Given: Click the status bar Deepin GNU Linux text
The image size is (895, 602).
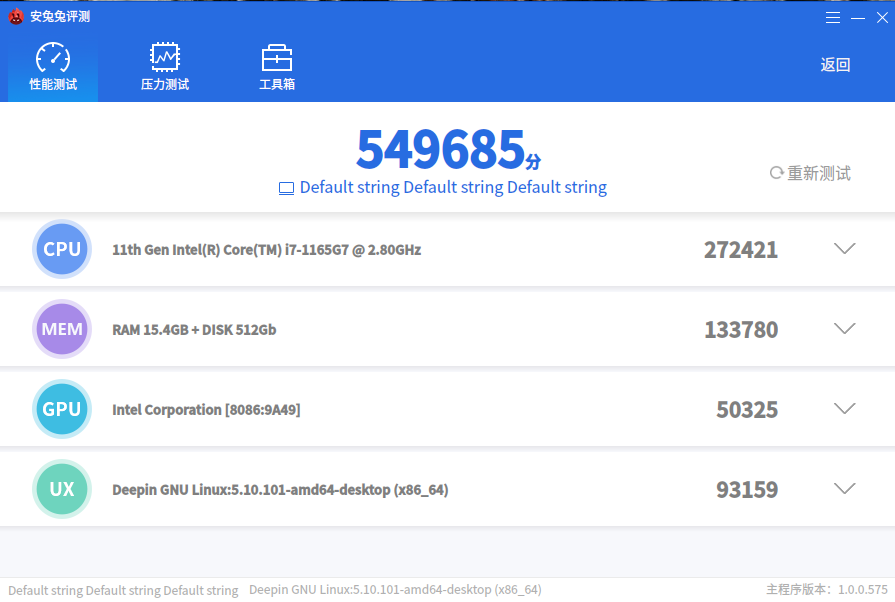Looking at the screenshot, I should (x=395, y=590).
